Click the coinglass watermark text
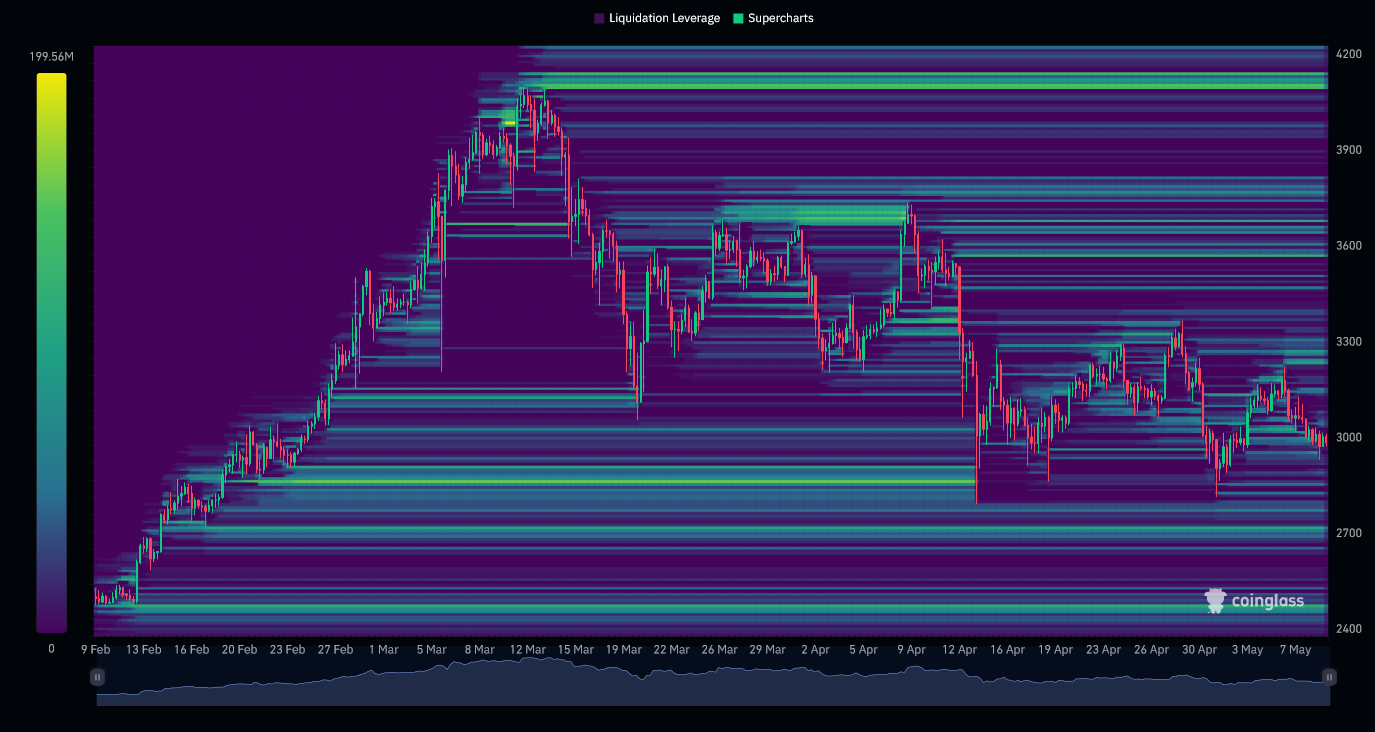1375x732 pixels. coord(1267,601)
